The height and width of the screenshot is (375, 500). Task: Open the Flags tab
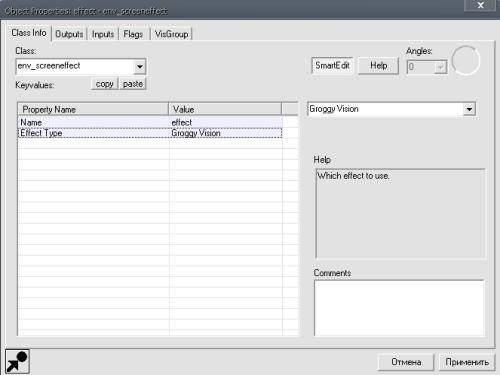pyautogui.click(x=133, y=34)
